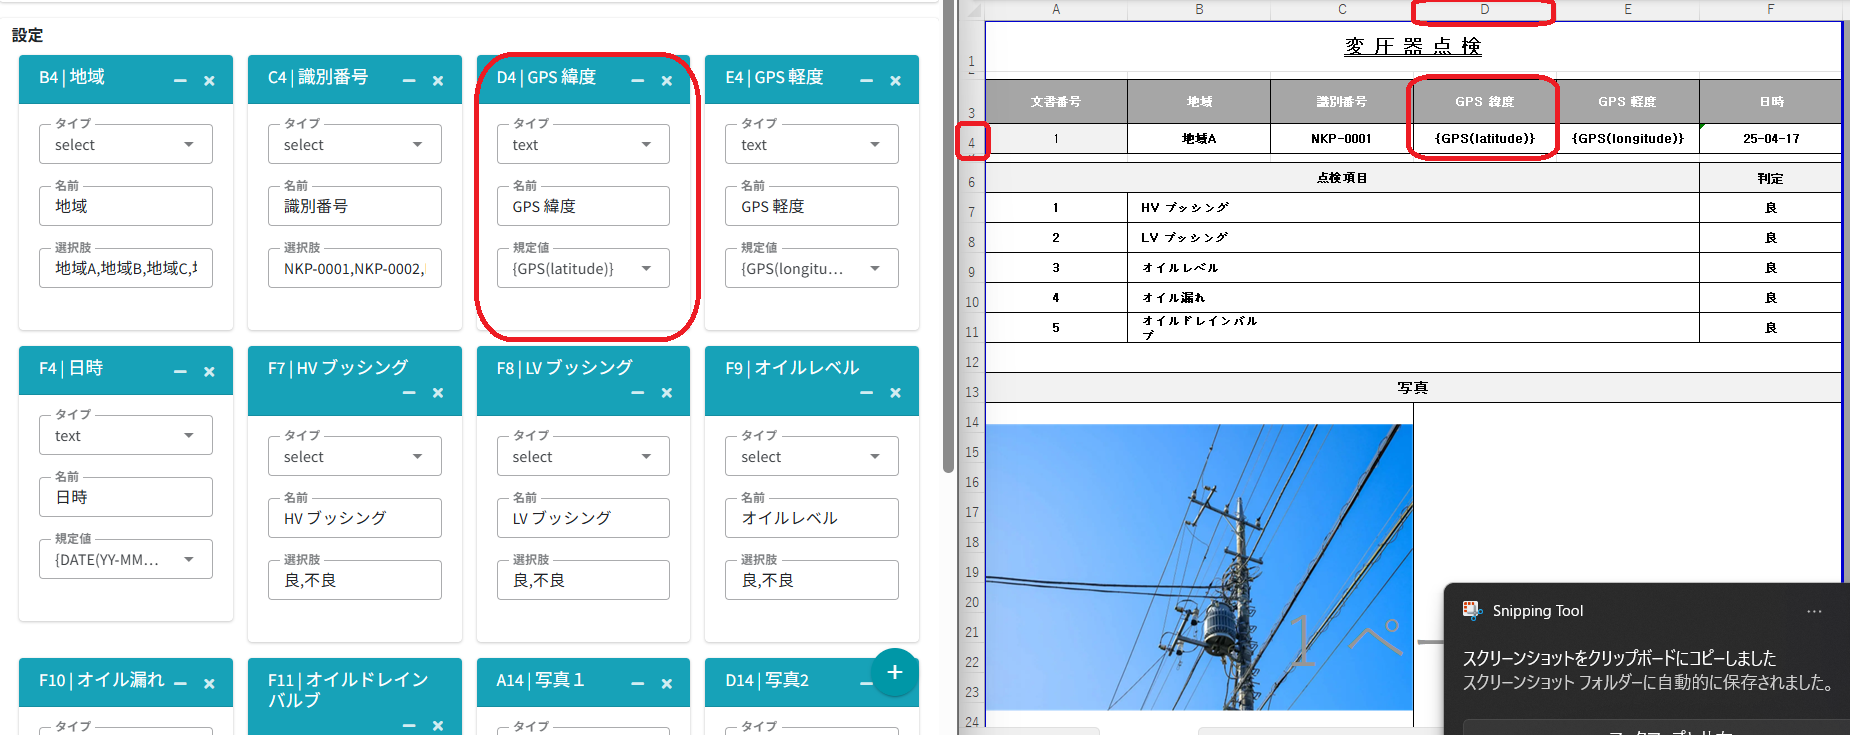The image size is (1850, 735).
Task: Open type dropdown in F9 オイルレベル card
Action: tap(812, 456)
